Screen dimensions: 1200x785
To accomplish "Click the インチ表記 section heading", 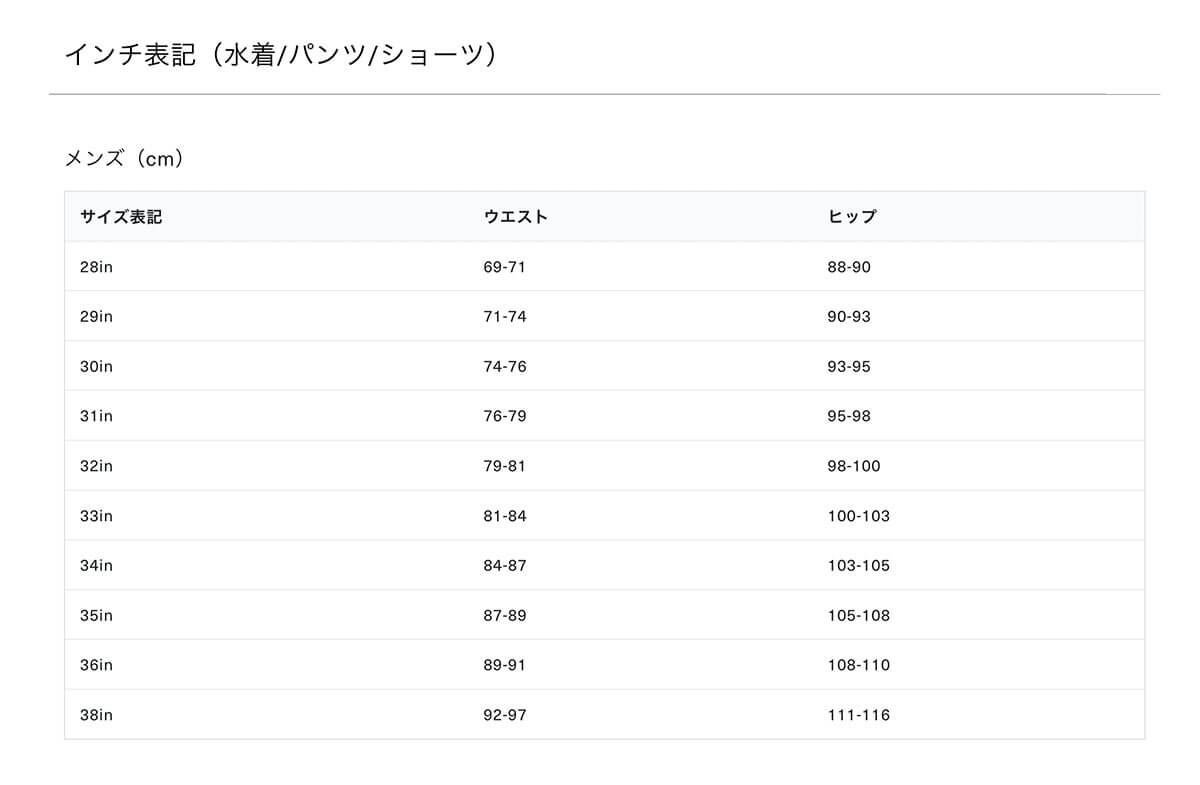I will [x=280, y=54].
